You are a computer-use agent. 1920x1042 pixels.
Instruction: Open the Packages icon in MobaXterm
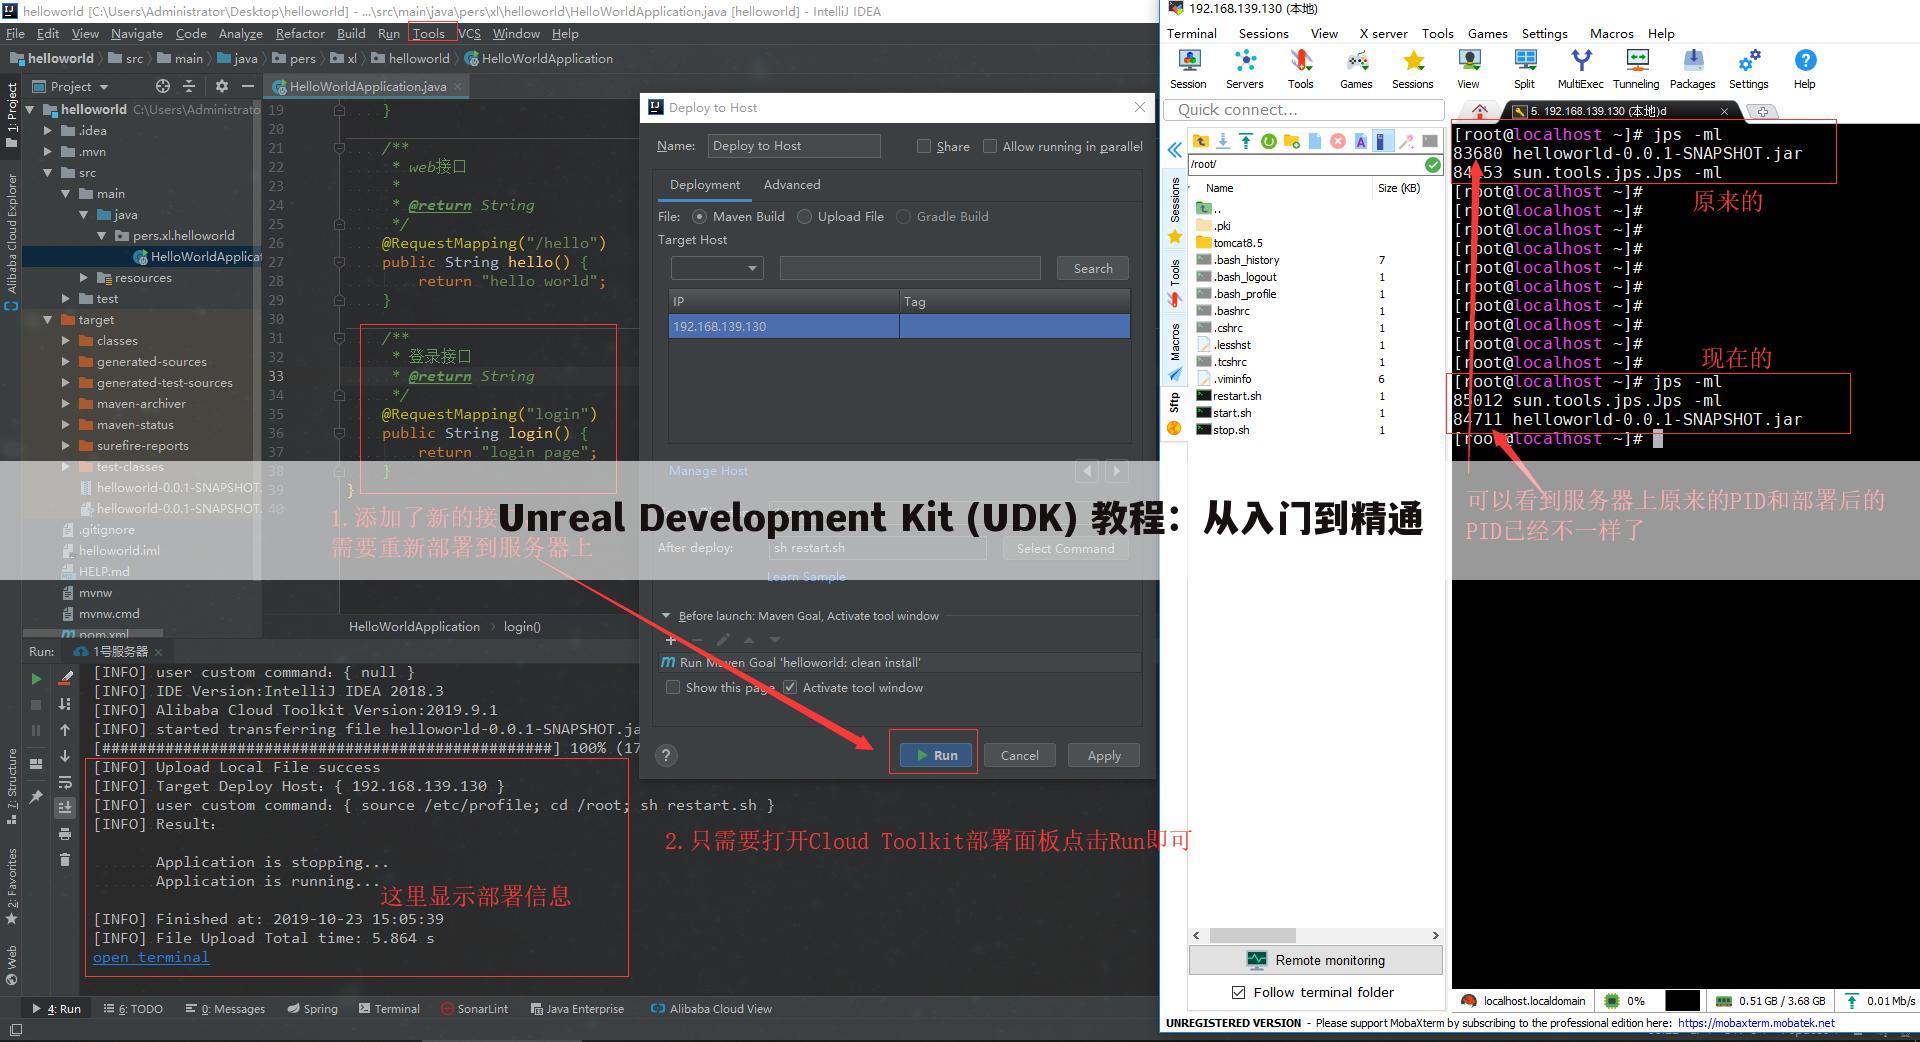click(1692, 69)
